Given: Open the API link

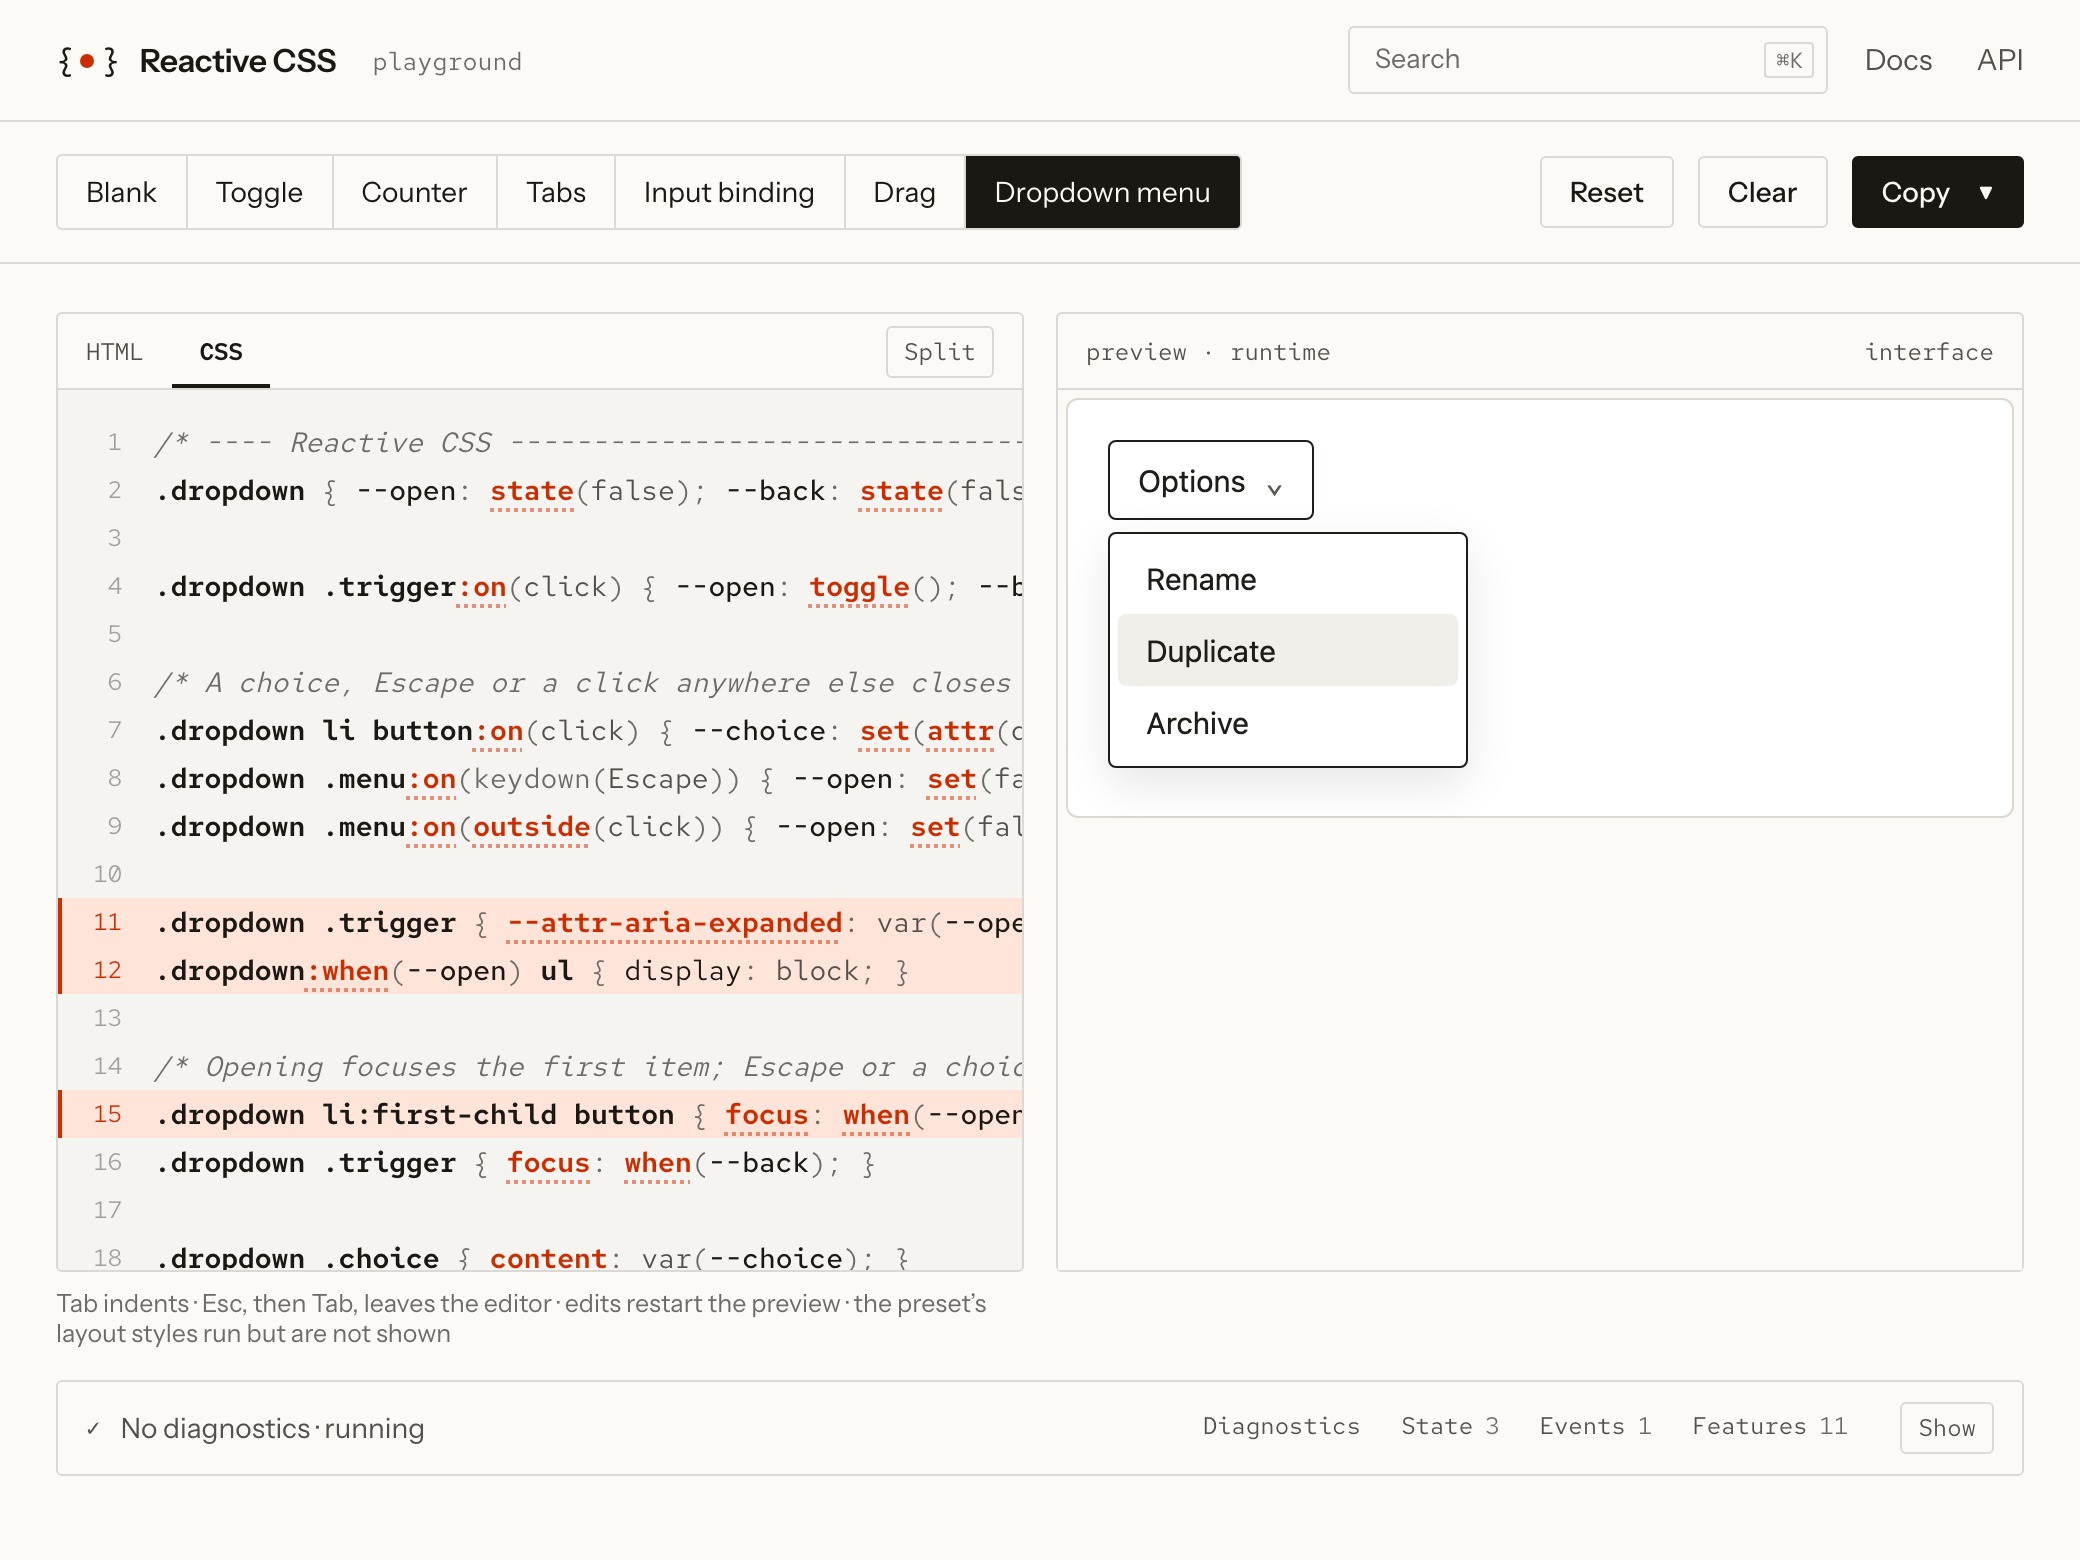Looking at the screenshot, I should pos(2000,60).
